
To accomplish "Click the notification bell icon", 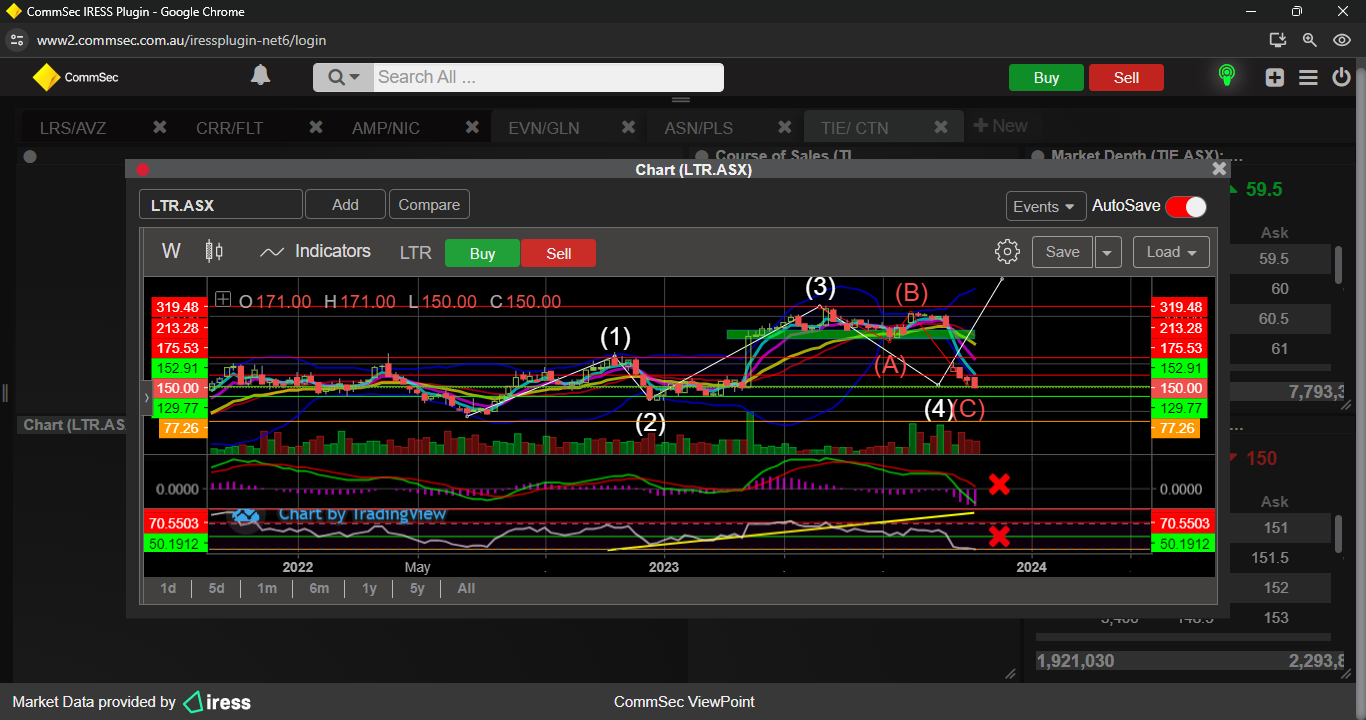I will click(x=260, y=76).
